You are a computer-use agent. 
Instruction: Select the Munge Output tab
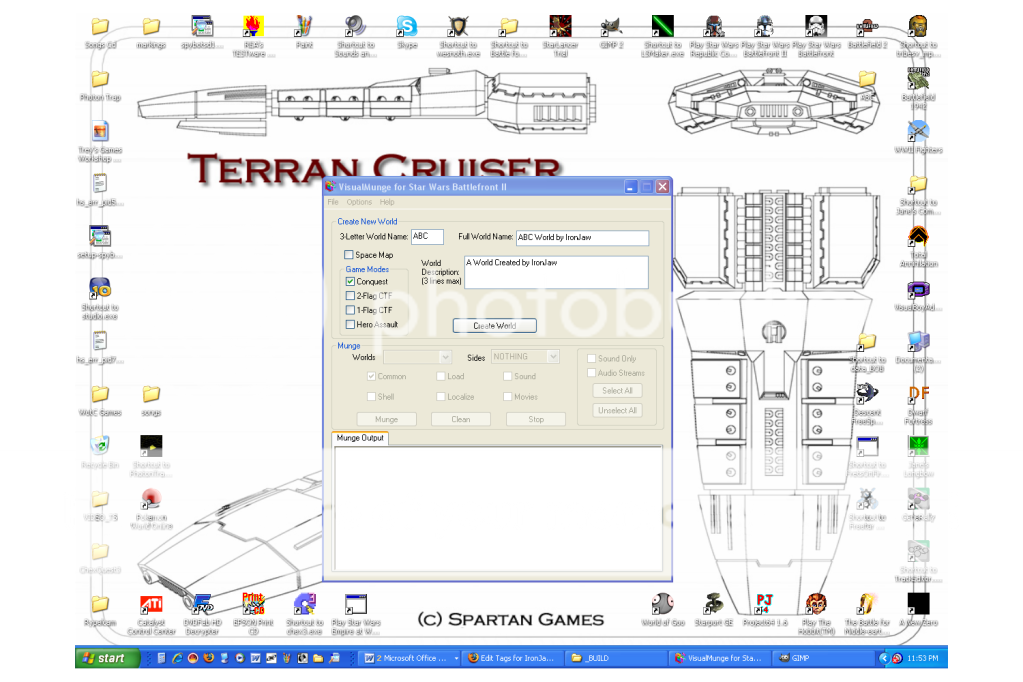(x=360, y=438)
